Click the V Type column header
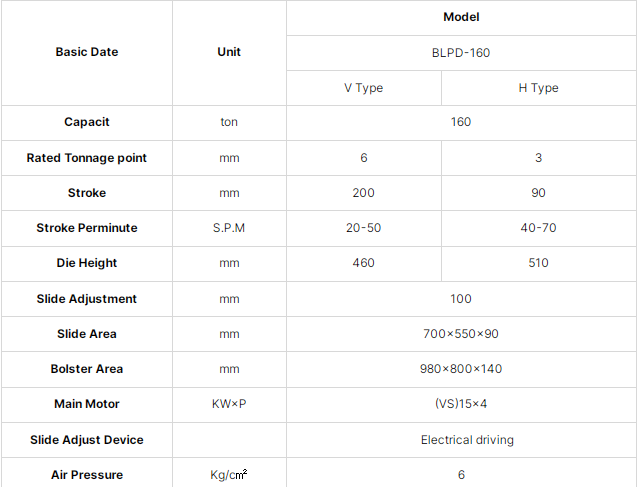The width and height of the screenshot is (638, 487). [364, 88]
